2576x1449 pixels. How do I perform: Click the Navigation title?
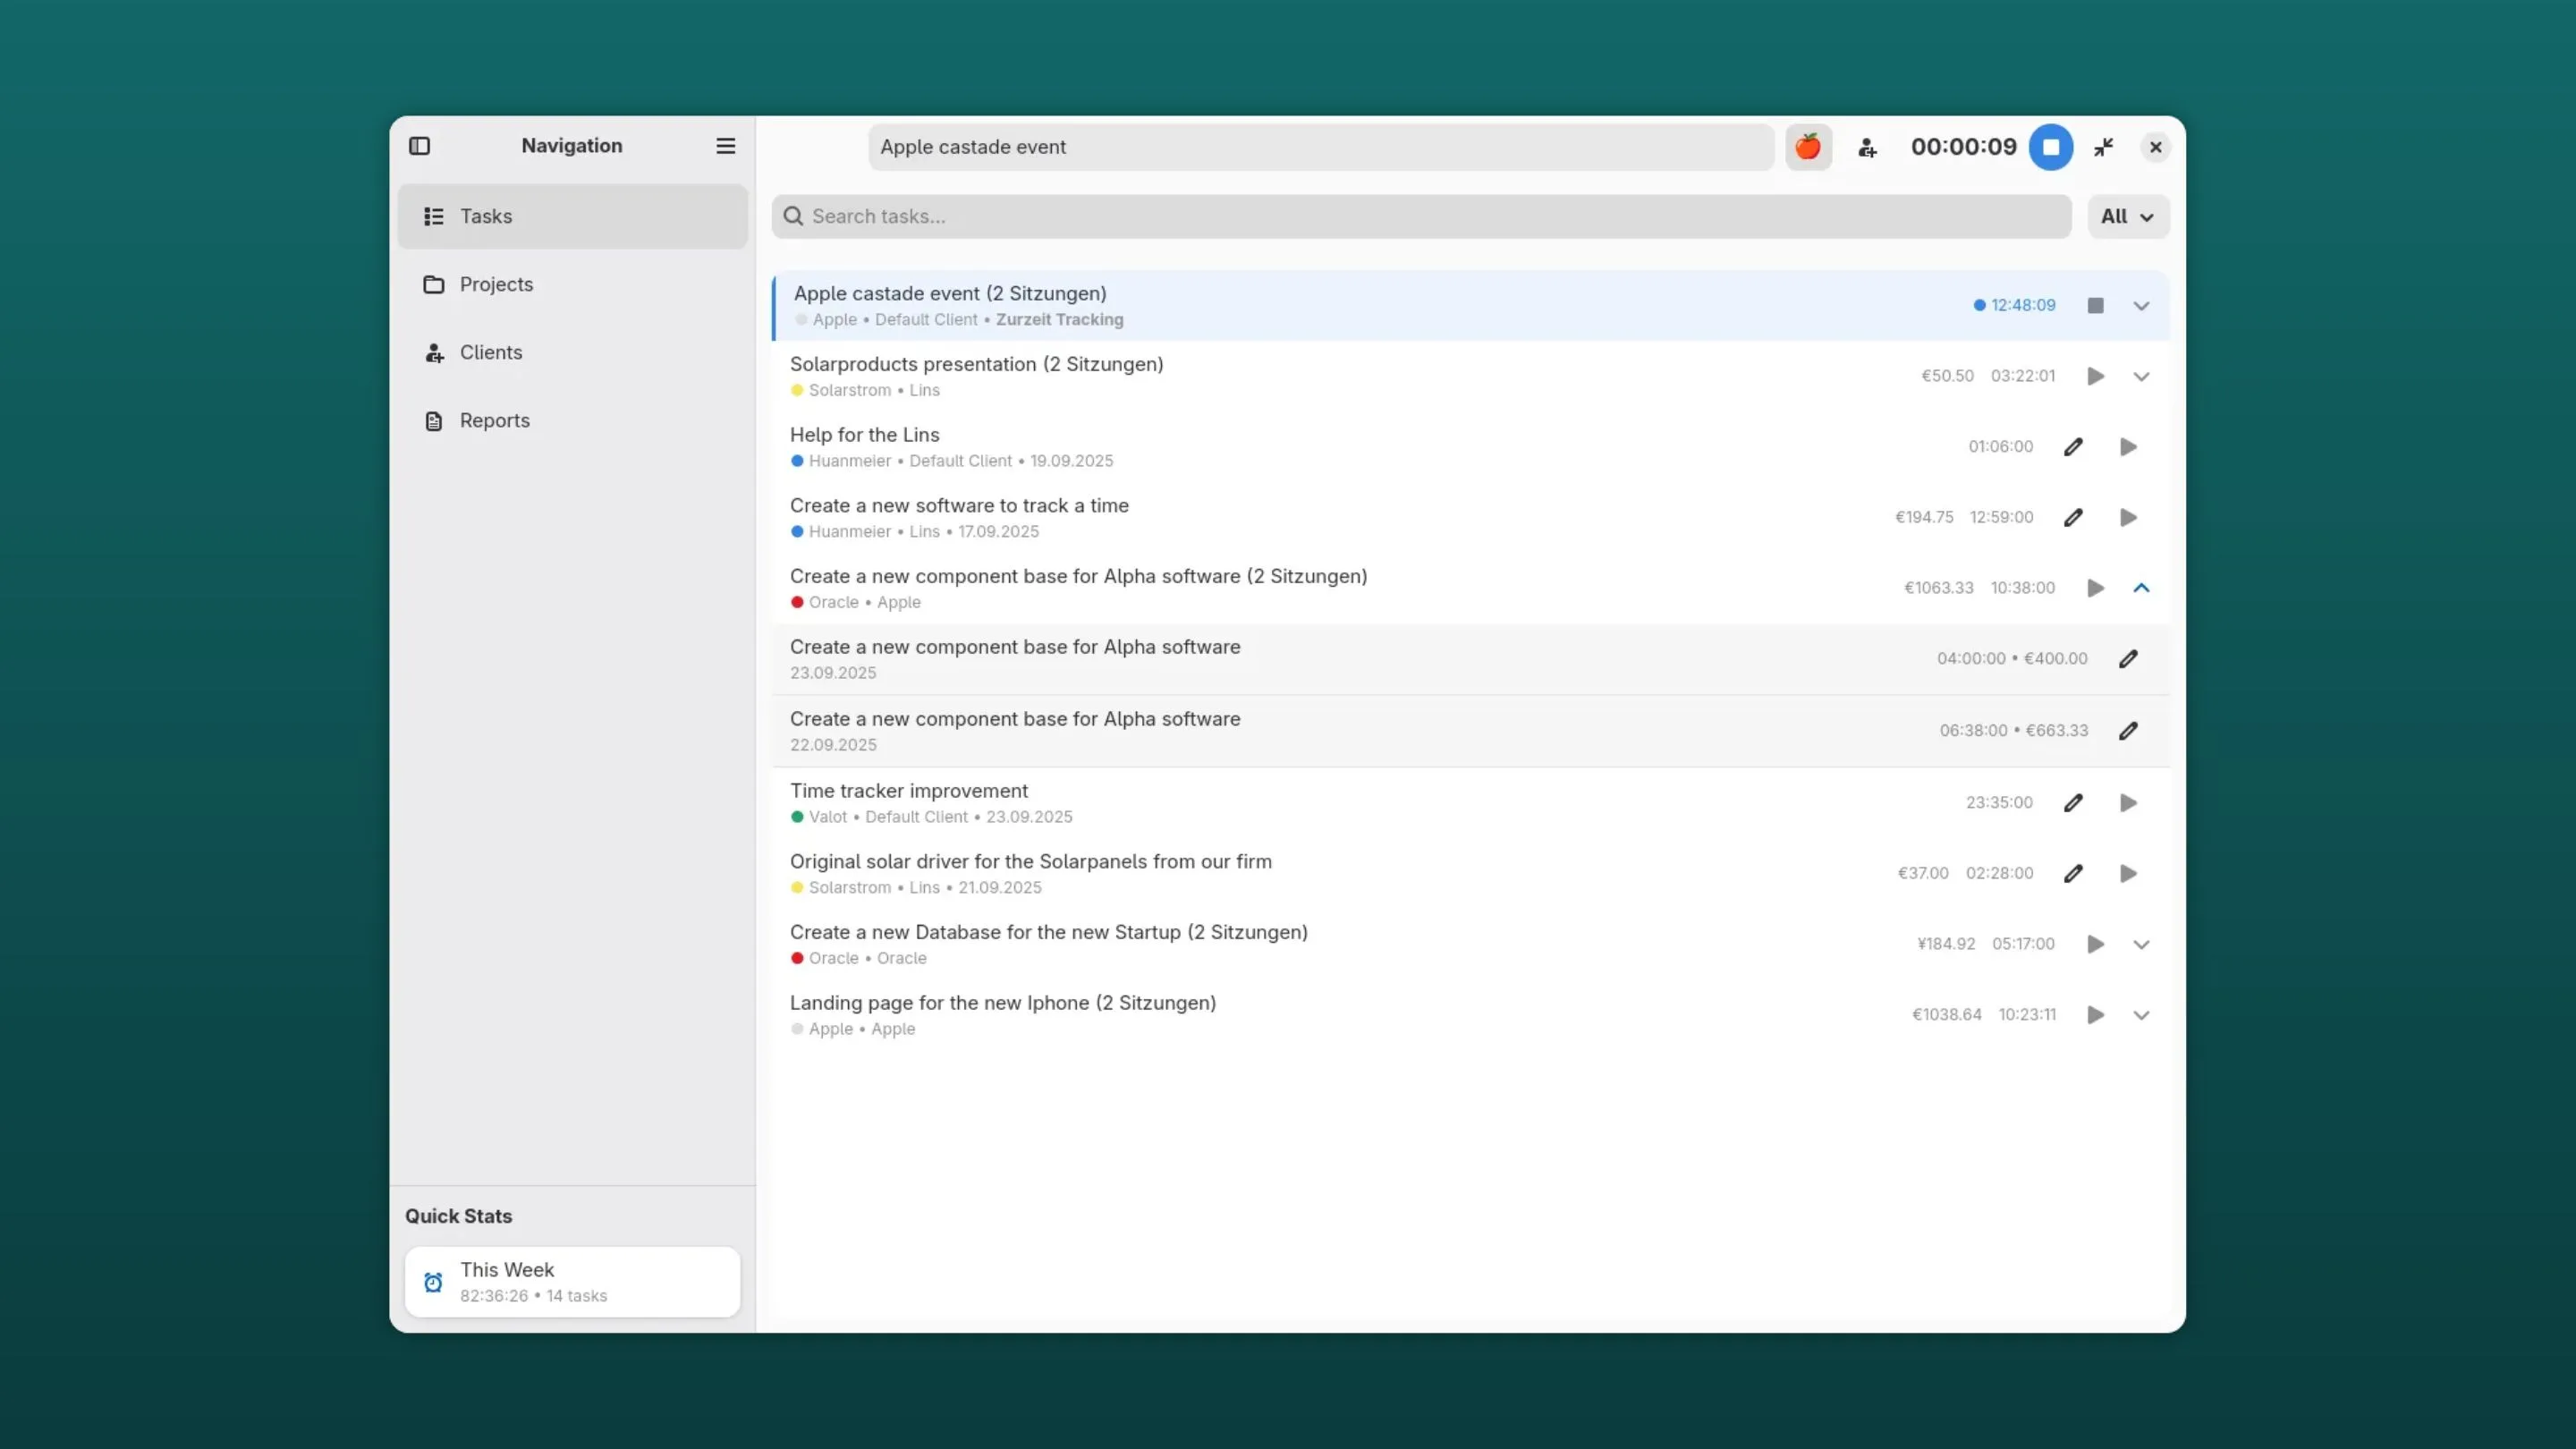tap(572, 146)
